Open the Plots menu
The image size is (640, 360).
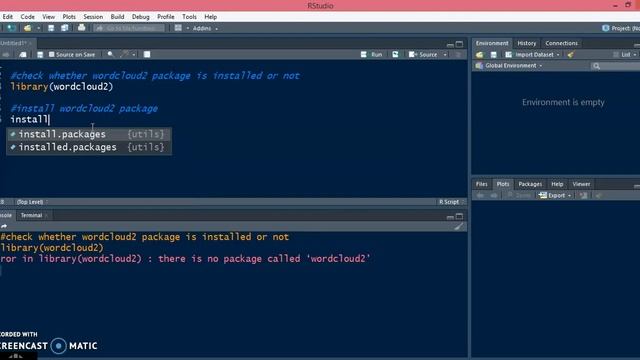69,17
